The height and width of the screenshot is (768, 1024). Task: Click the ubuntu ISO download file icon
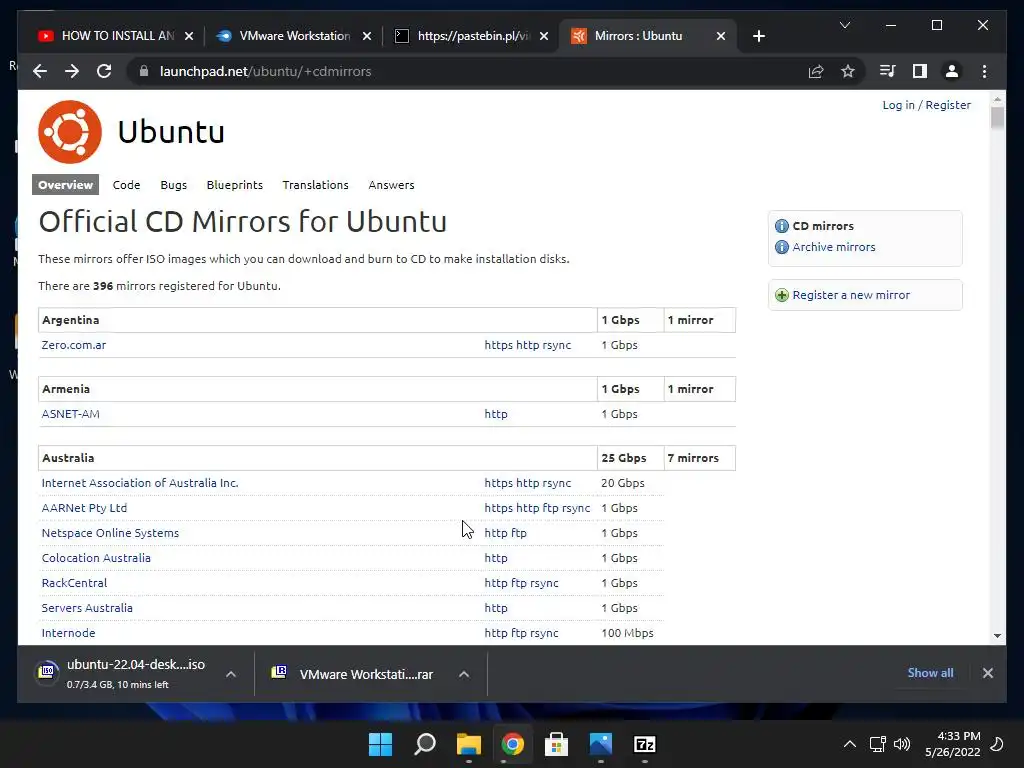point(47,672)
